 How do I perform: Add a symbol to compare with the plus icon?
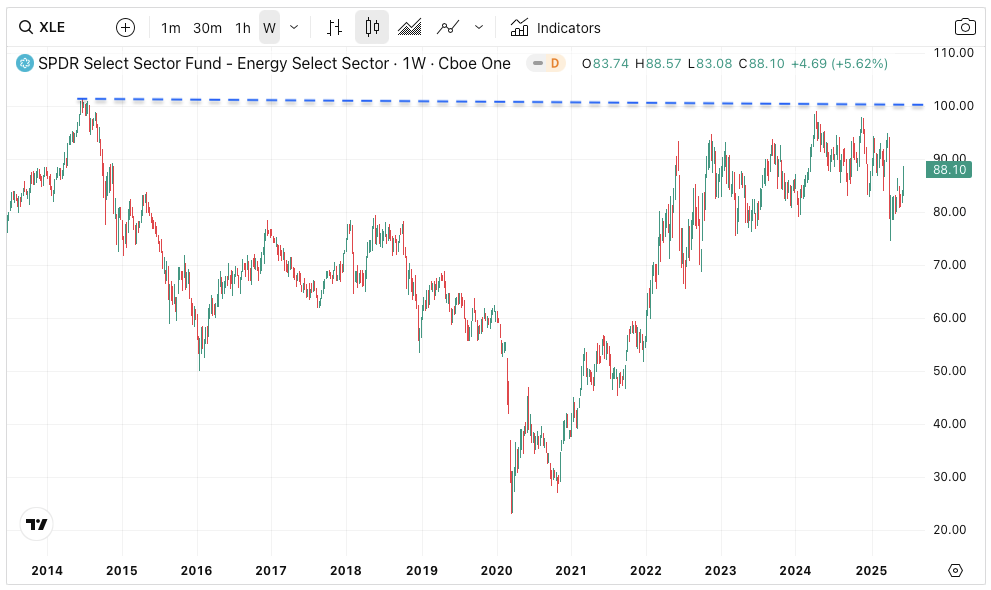pos(126,27)
